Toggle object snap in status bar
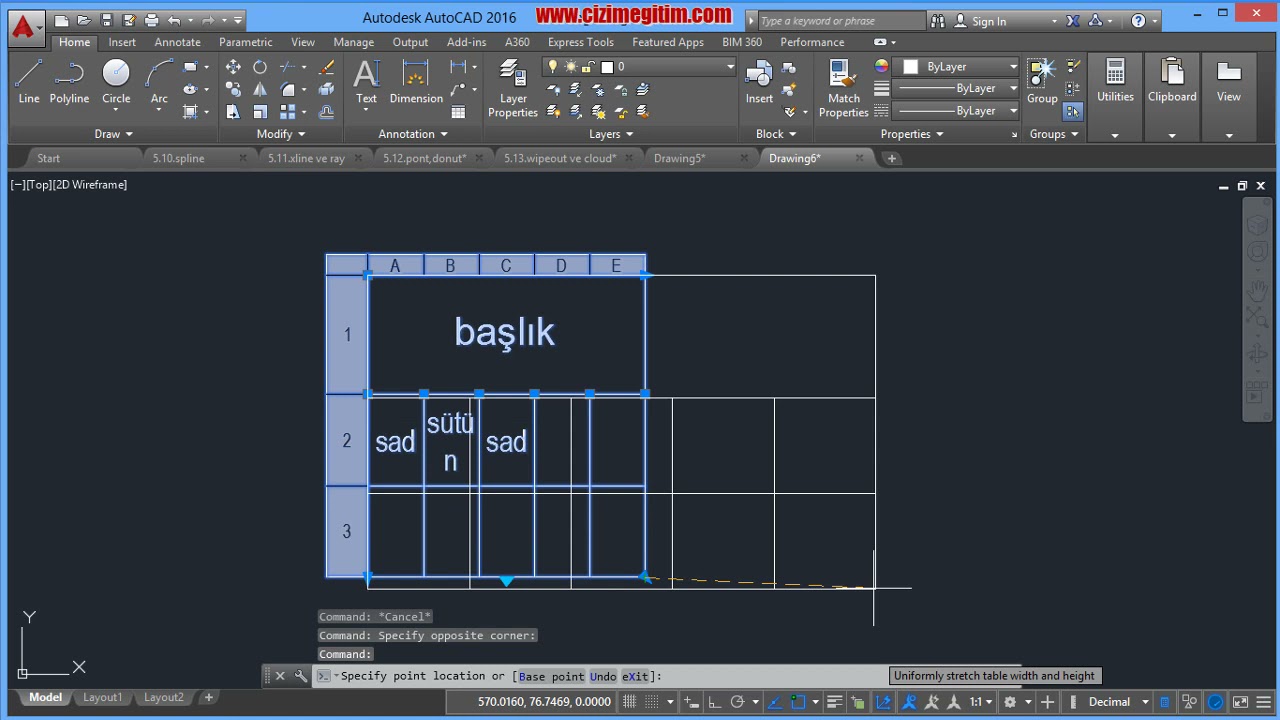The width and height of the screenshot is (1280, 720). (797, 702)
